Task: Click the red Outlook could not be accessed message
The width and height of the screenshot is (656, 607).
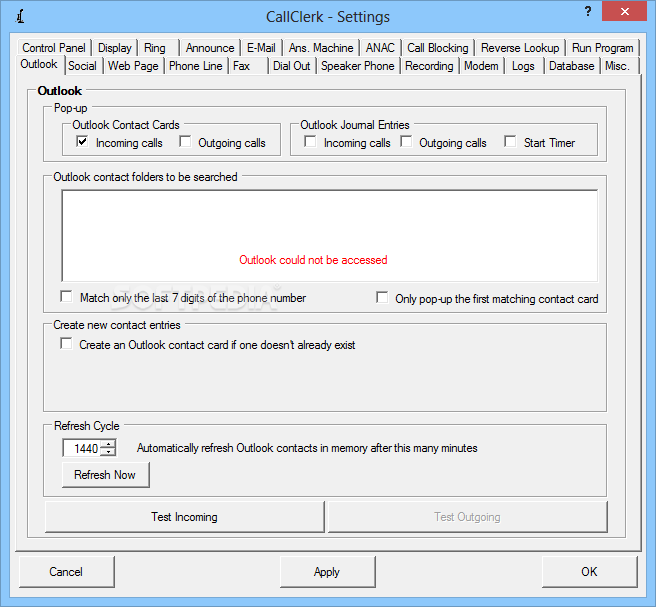Action: coord(313,260)
